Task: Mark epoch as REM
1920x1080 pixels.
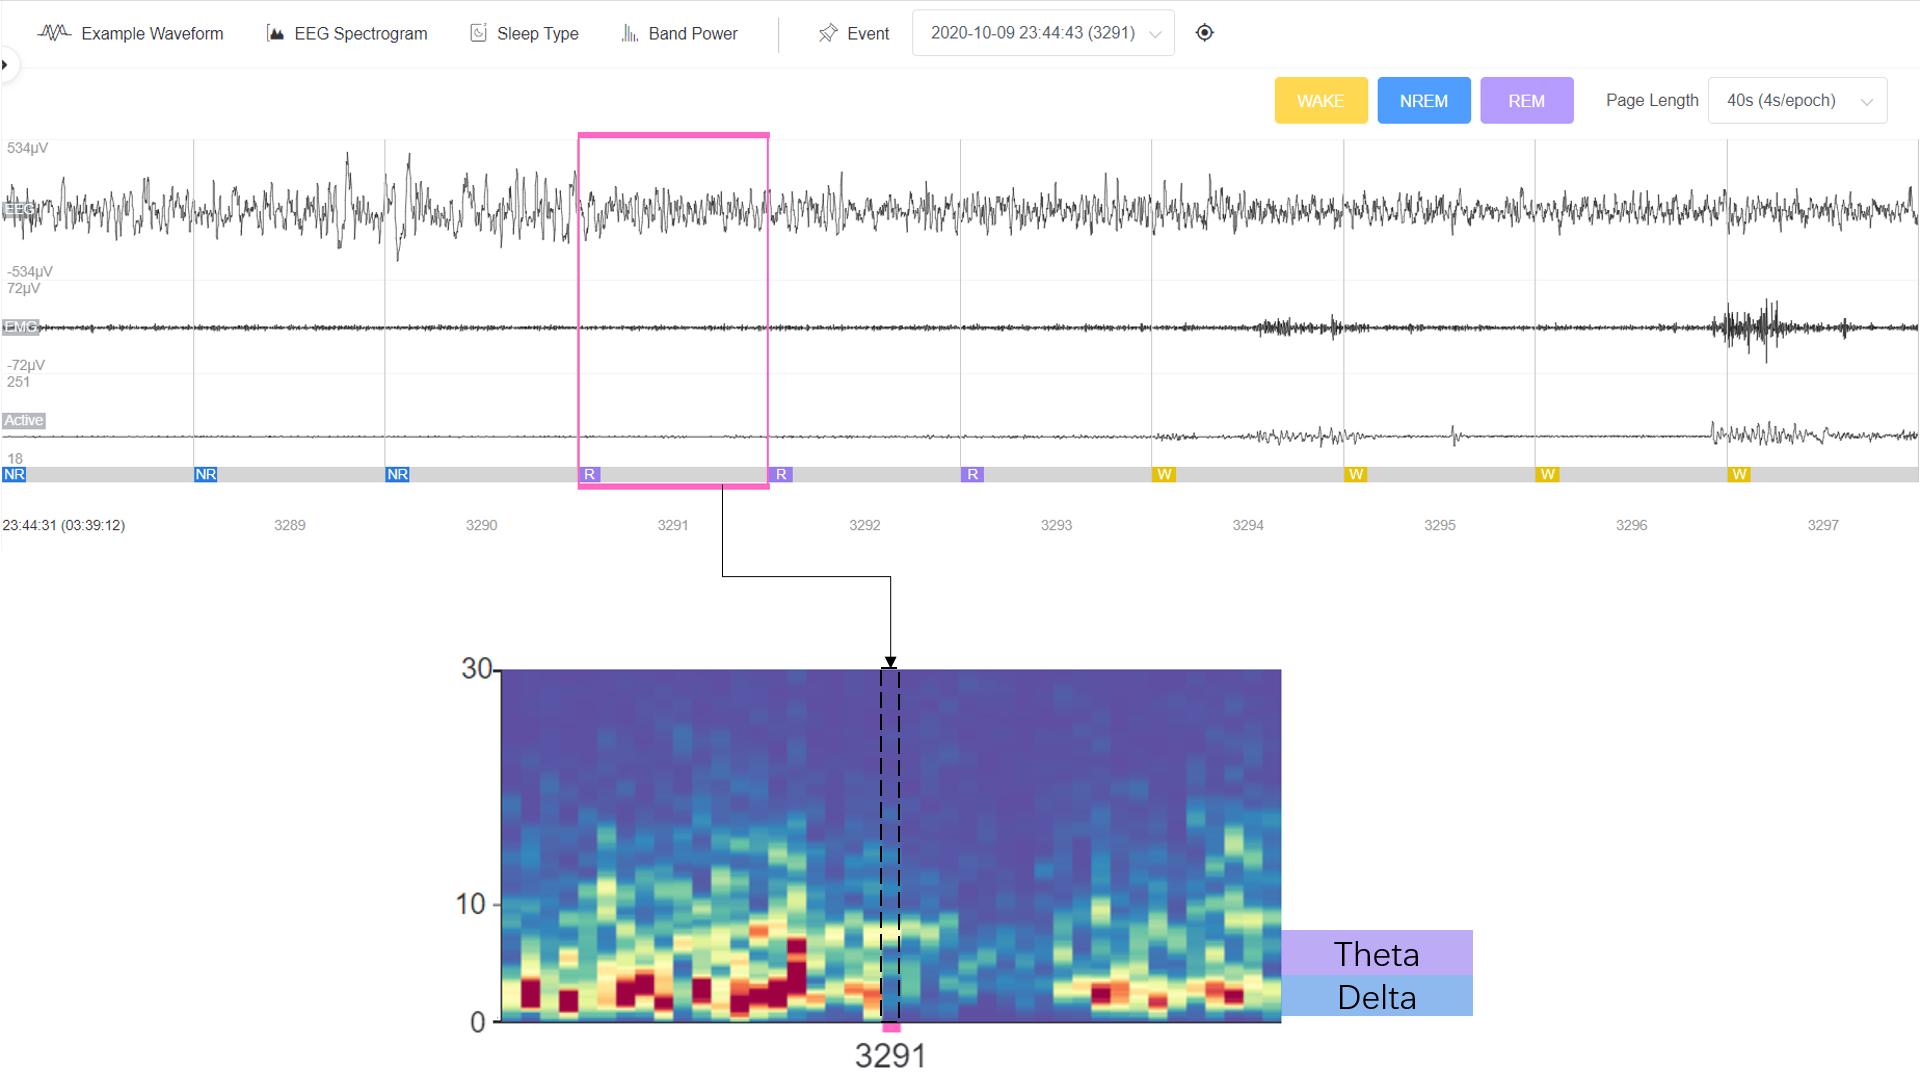Action: 1526,101
